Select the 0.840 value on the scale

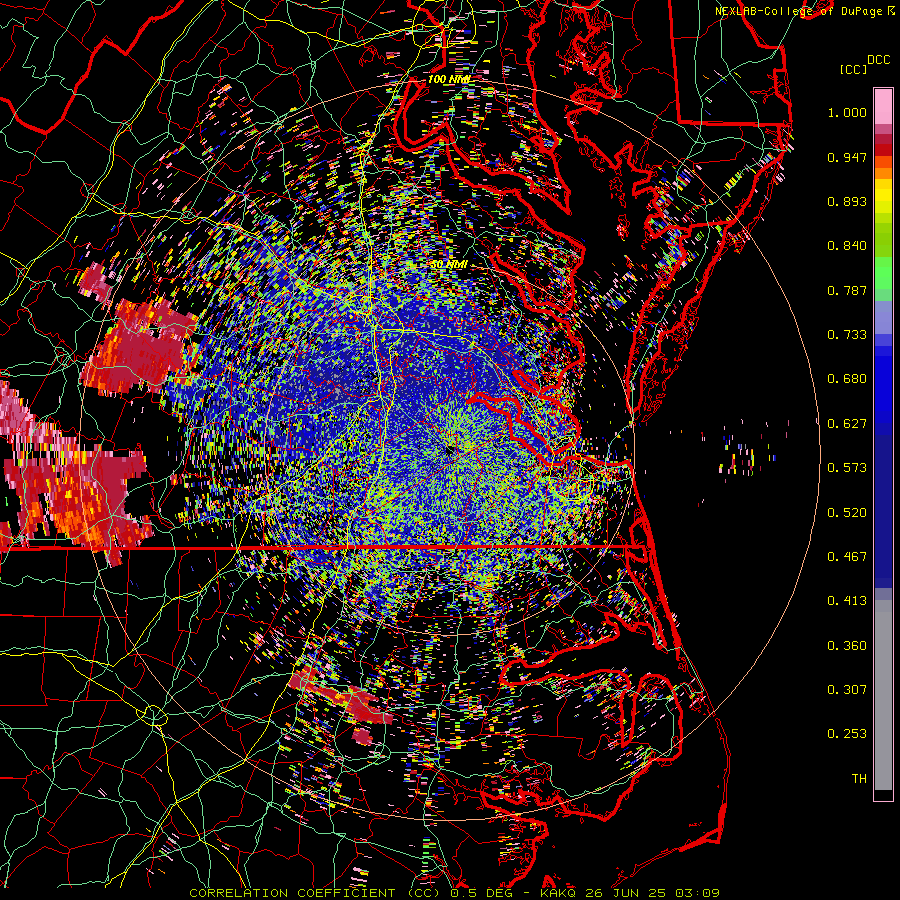click(x=847, y=246)
